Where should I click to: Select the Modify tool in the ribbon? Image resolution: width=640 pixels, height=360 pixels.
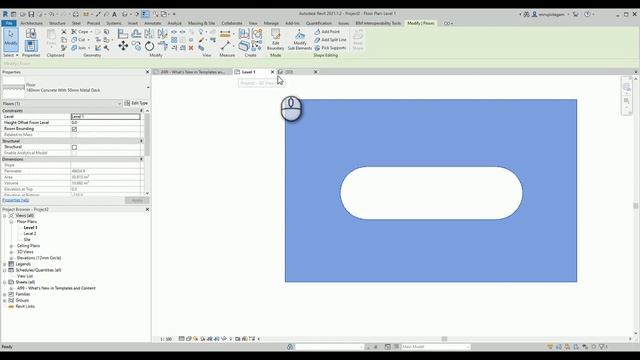[x=11, y=39]
